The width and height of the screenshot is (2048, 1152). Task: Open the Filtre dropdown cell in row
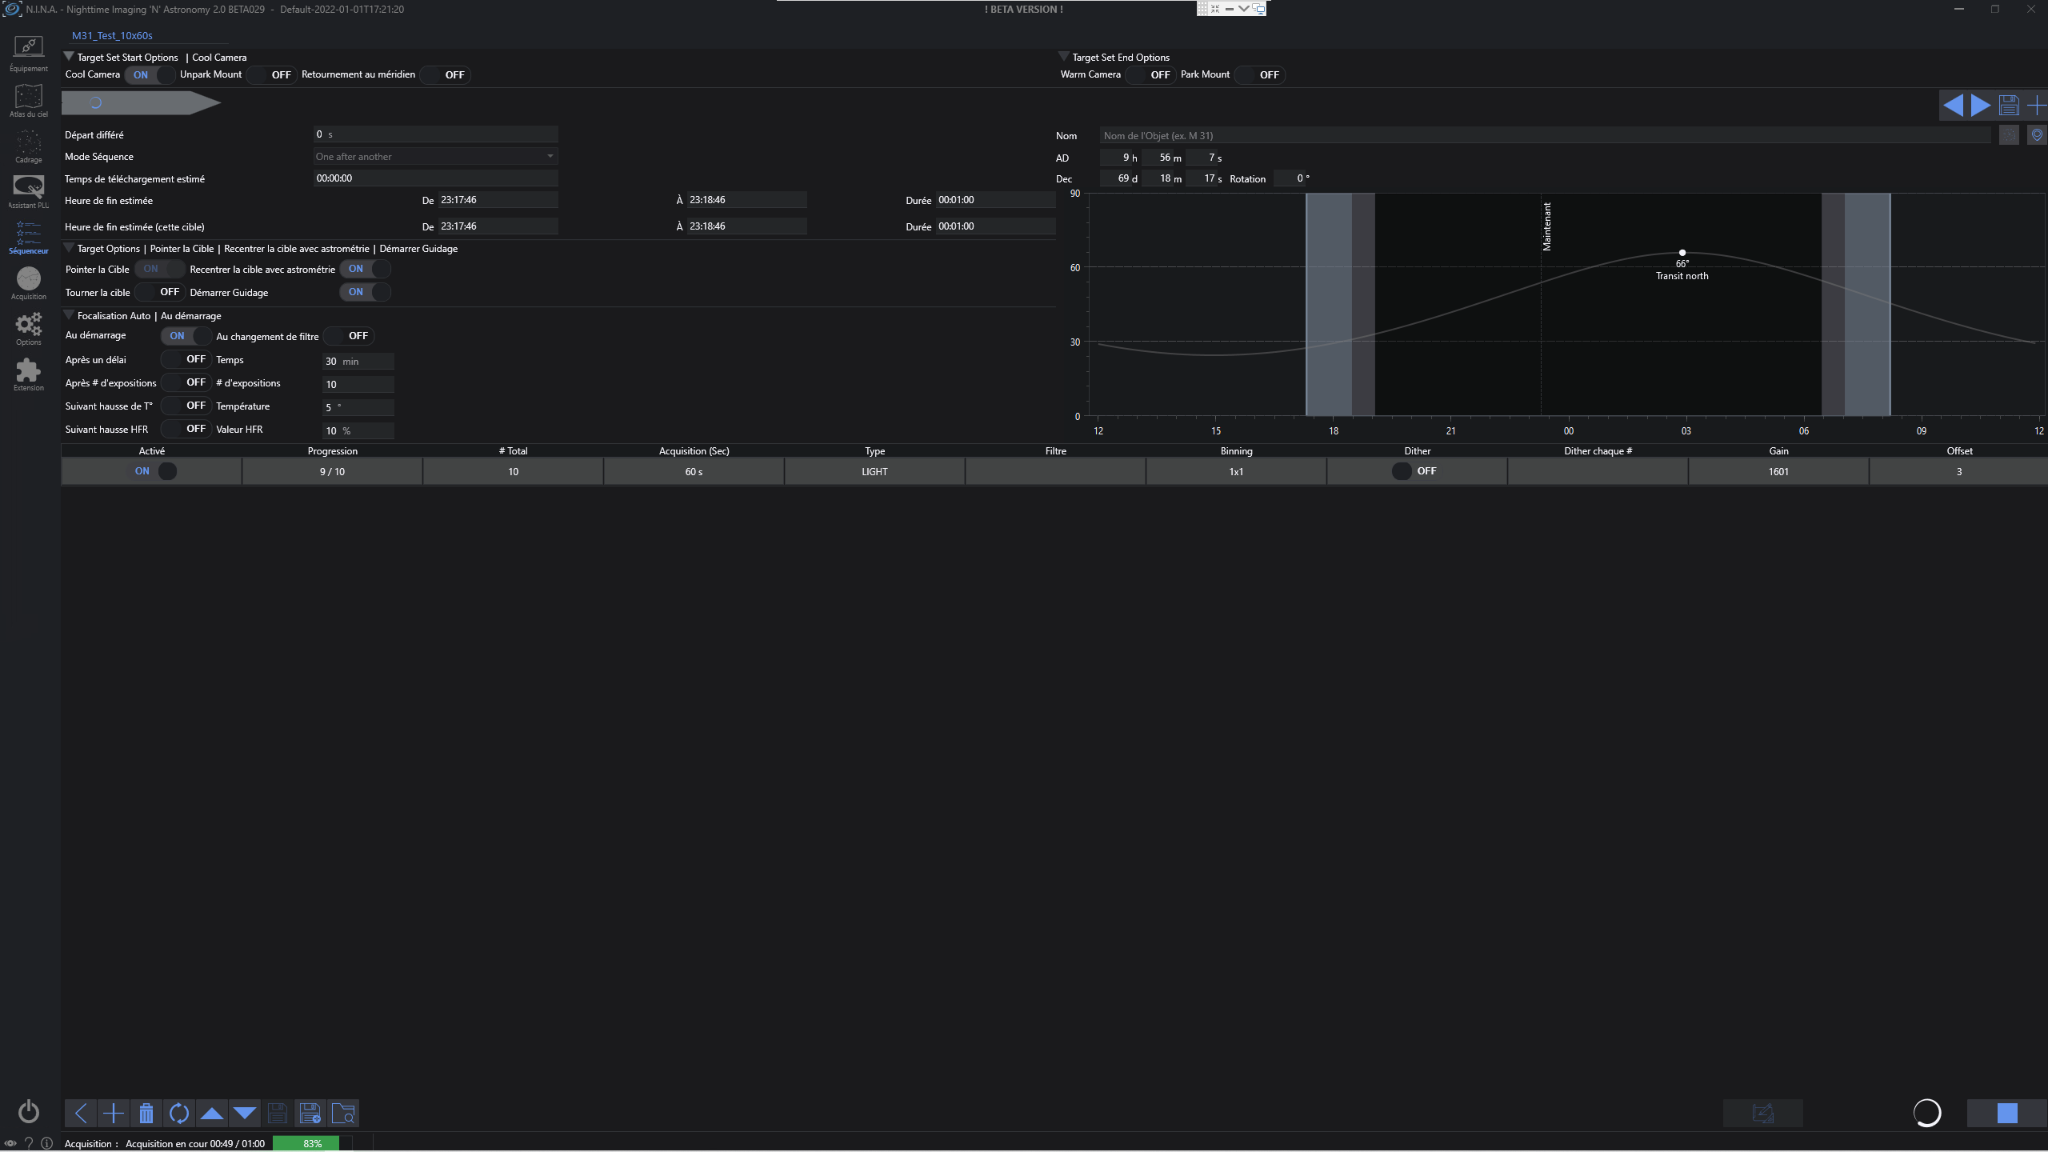[x=1055, y=471]
